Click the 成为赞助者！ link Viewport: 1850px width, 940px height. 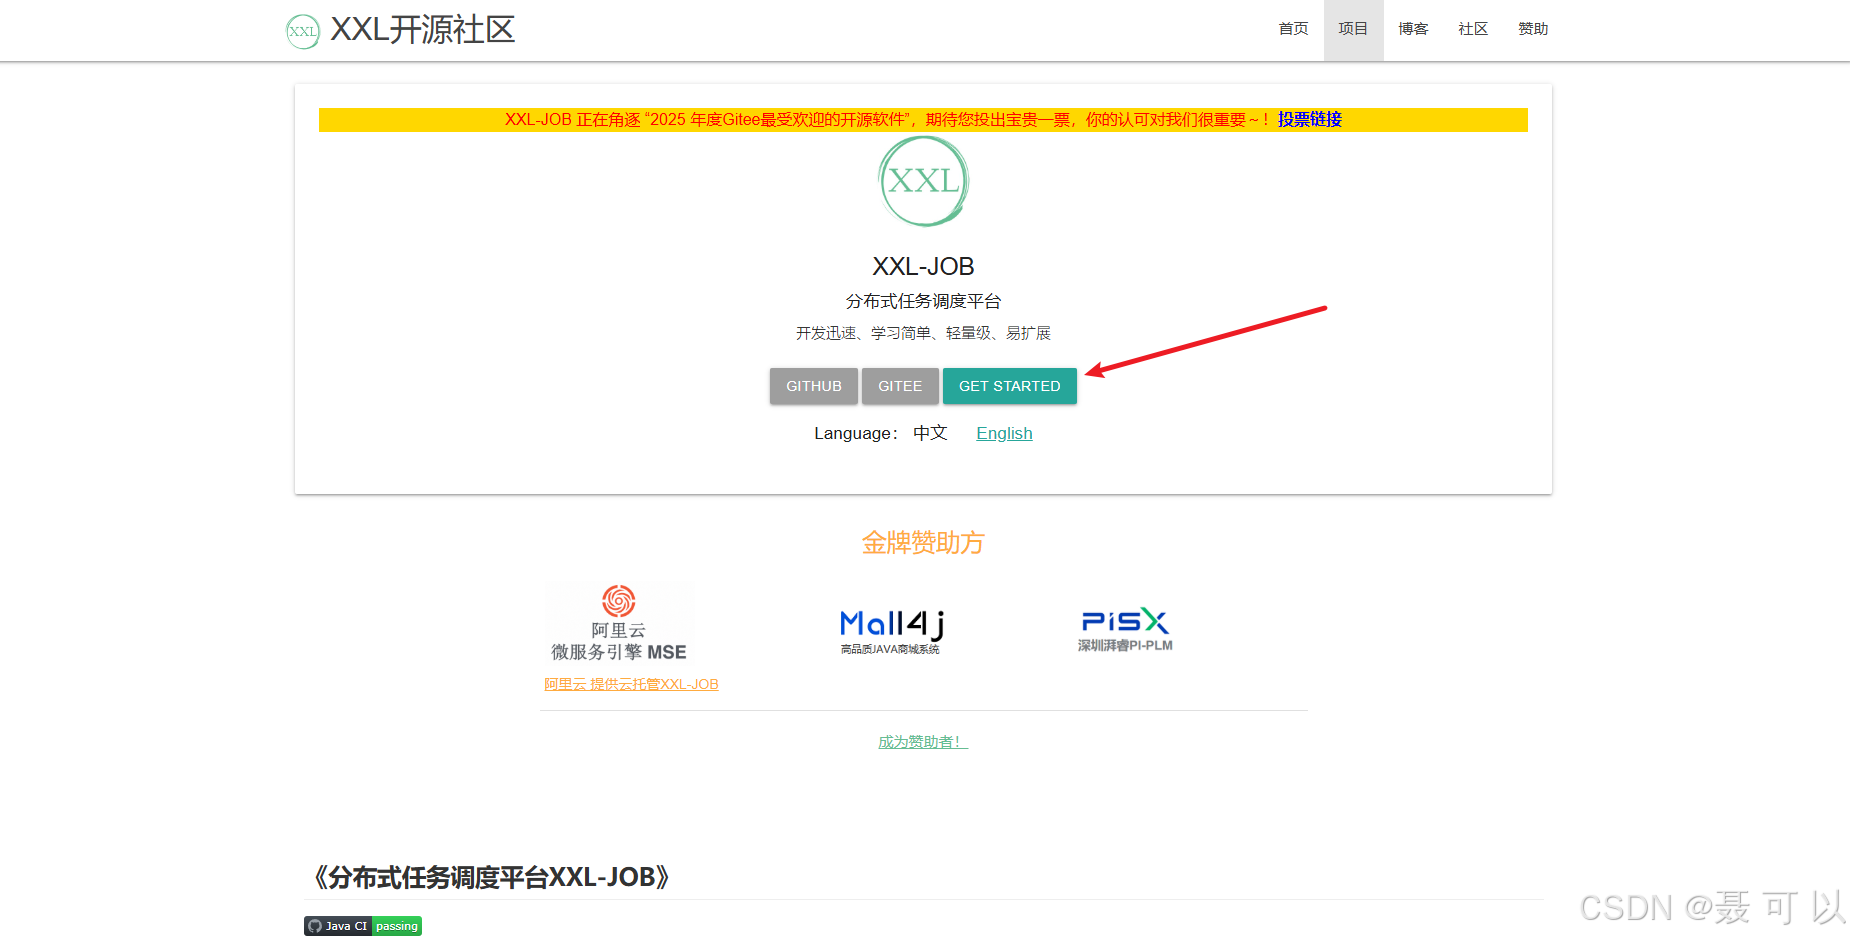923,742
